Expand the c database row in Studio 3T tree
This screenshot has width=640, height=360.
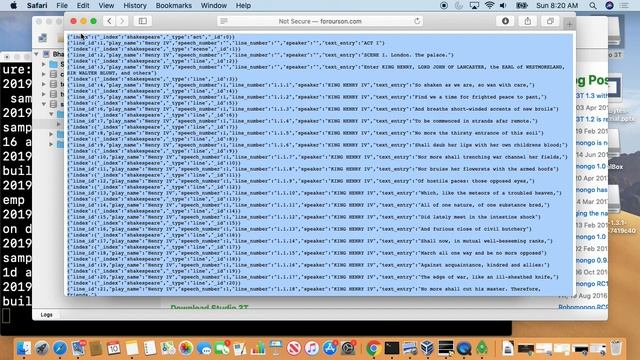click(44, 74)
